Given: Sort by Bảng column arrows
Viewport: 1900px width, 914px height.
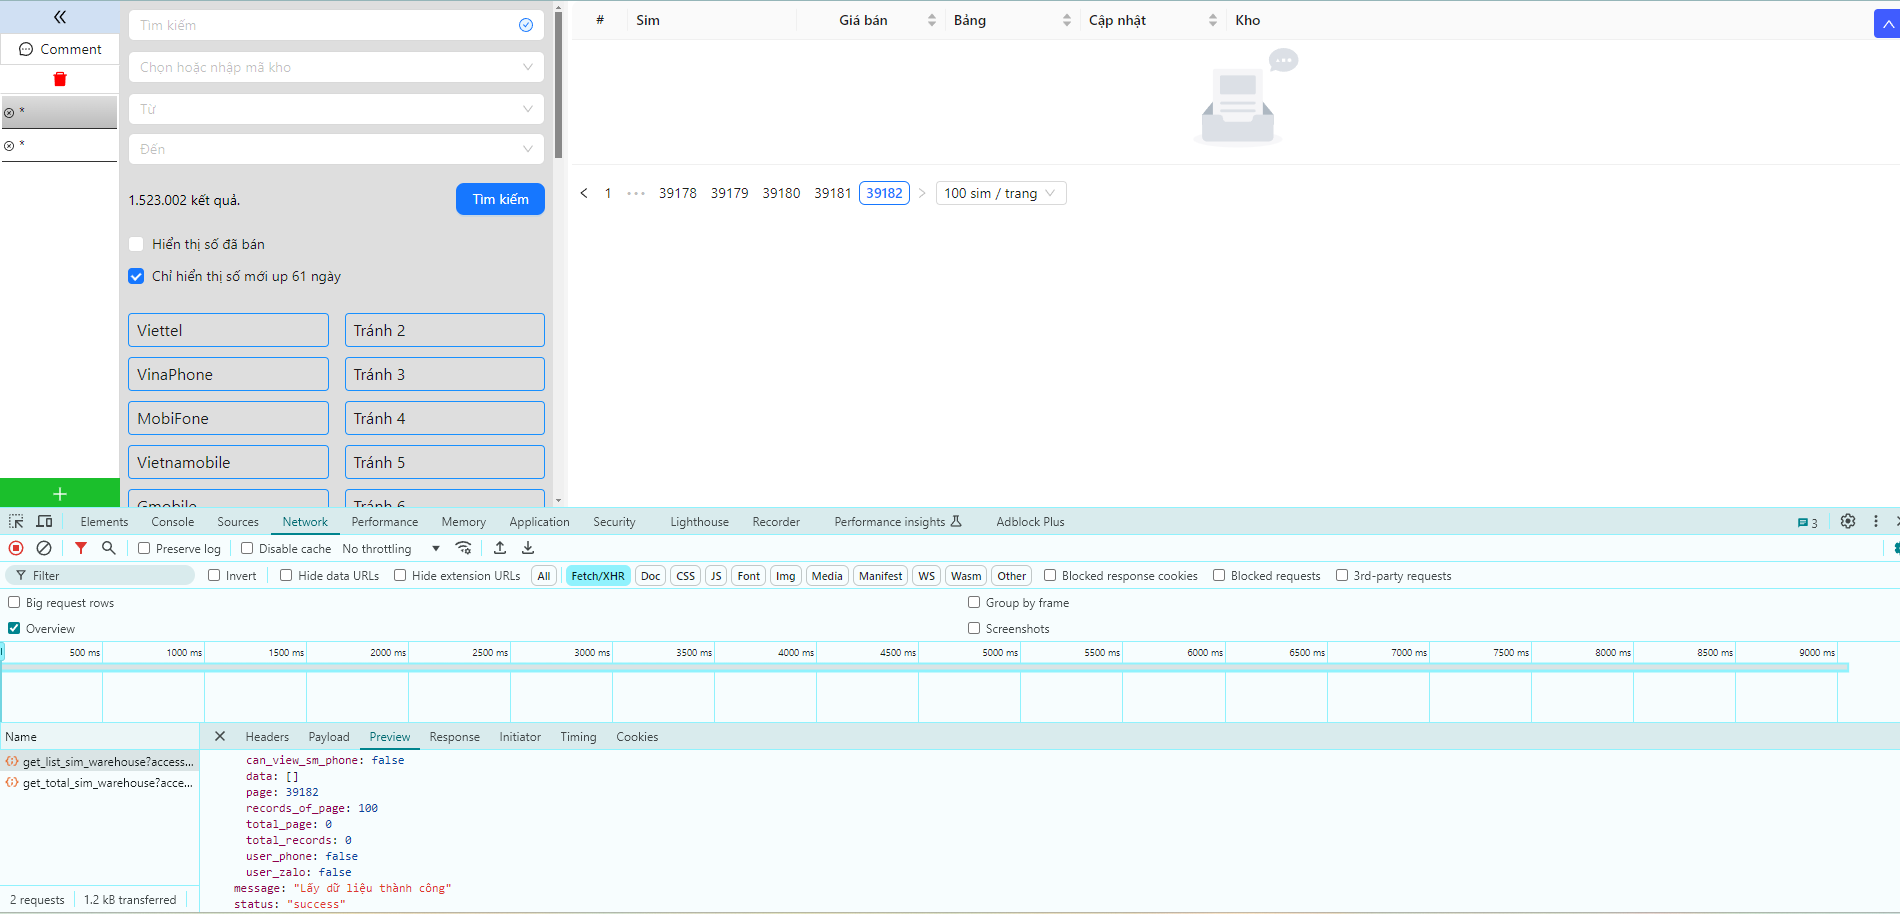Looking at the screenshot, I should click(1067, 20).
